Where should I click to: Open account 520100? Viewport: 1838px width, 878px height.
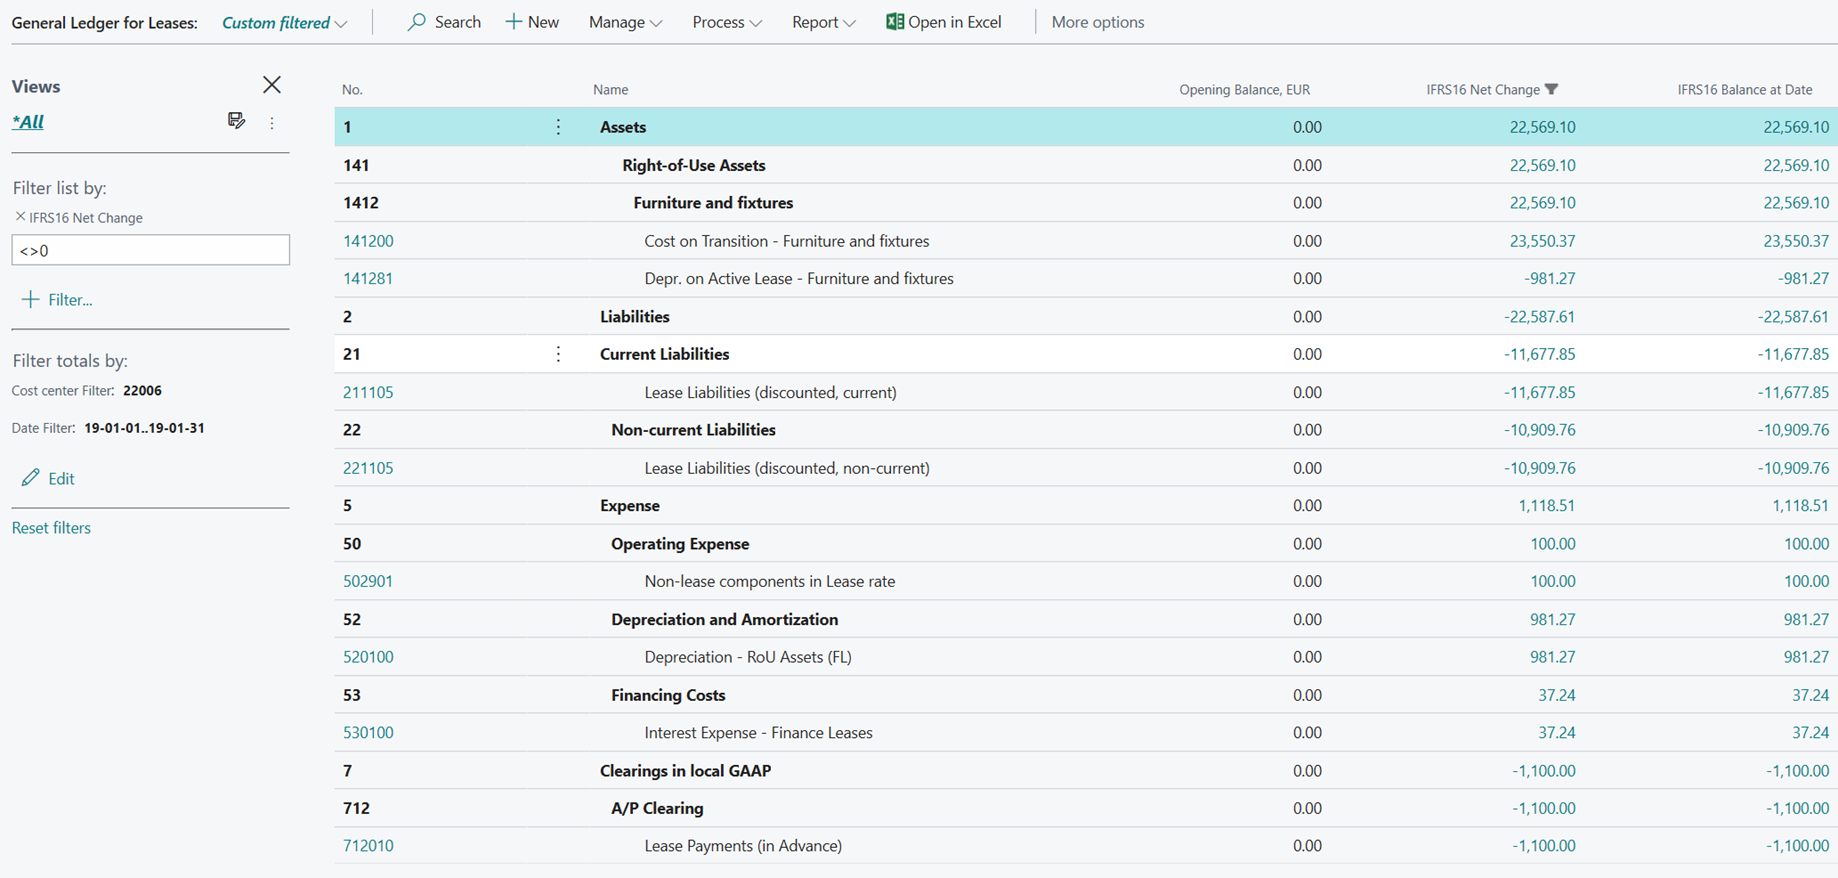[368, 657]
